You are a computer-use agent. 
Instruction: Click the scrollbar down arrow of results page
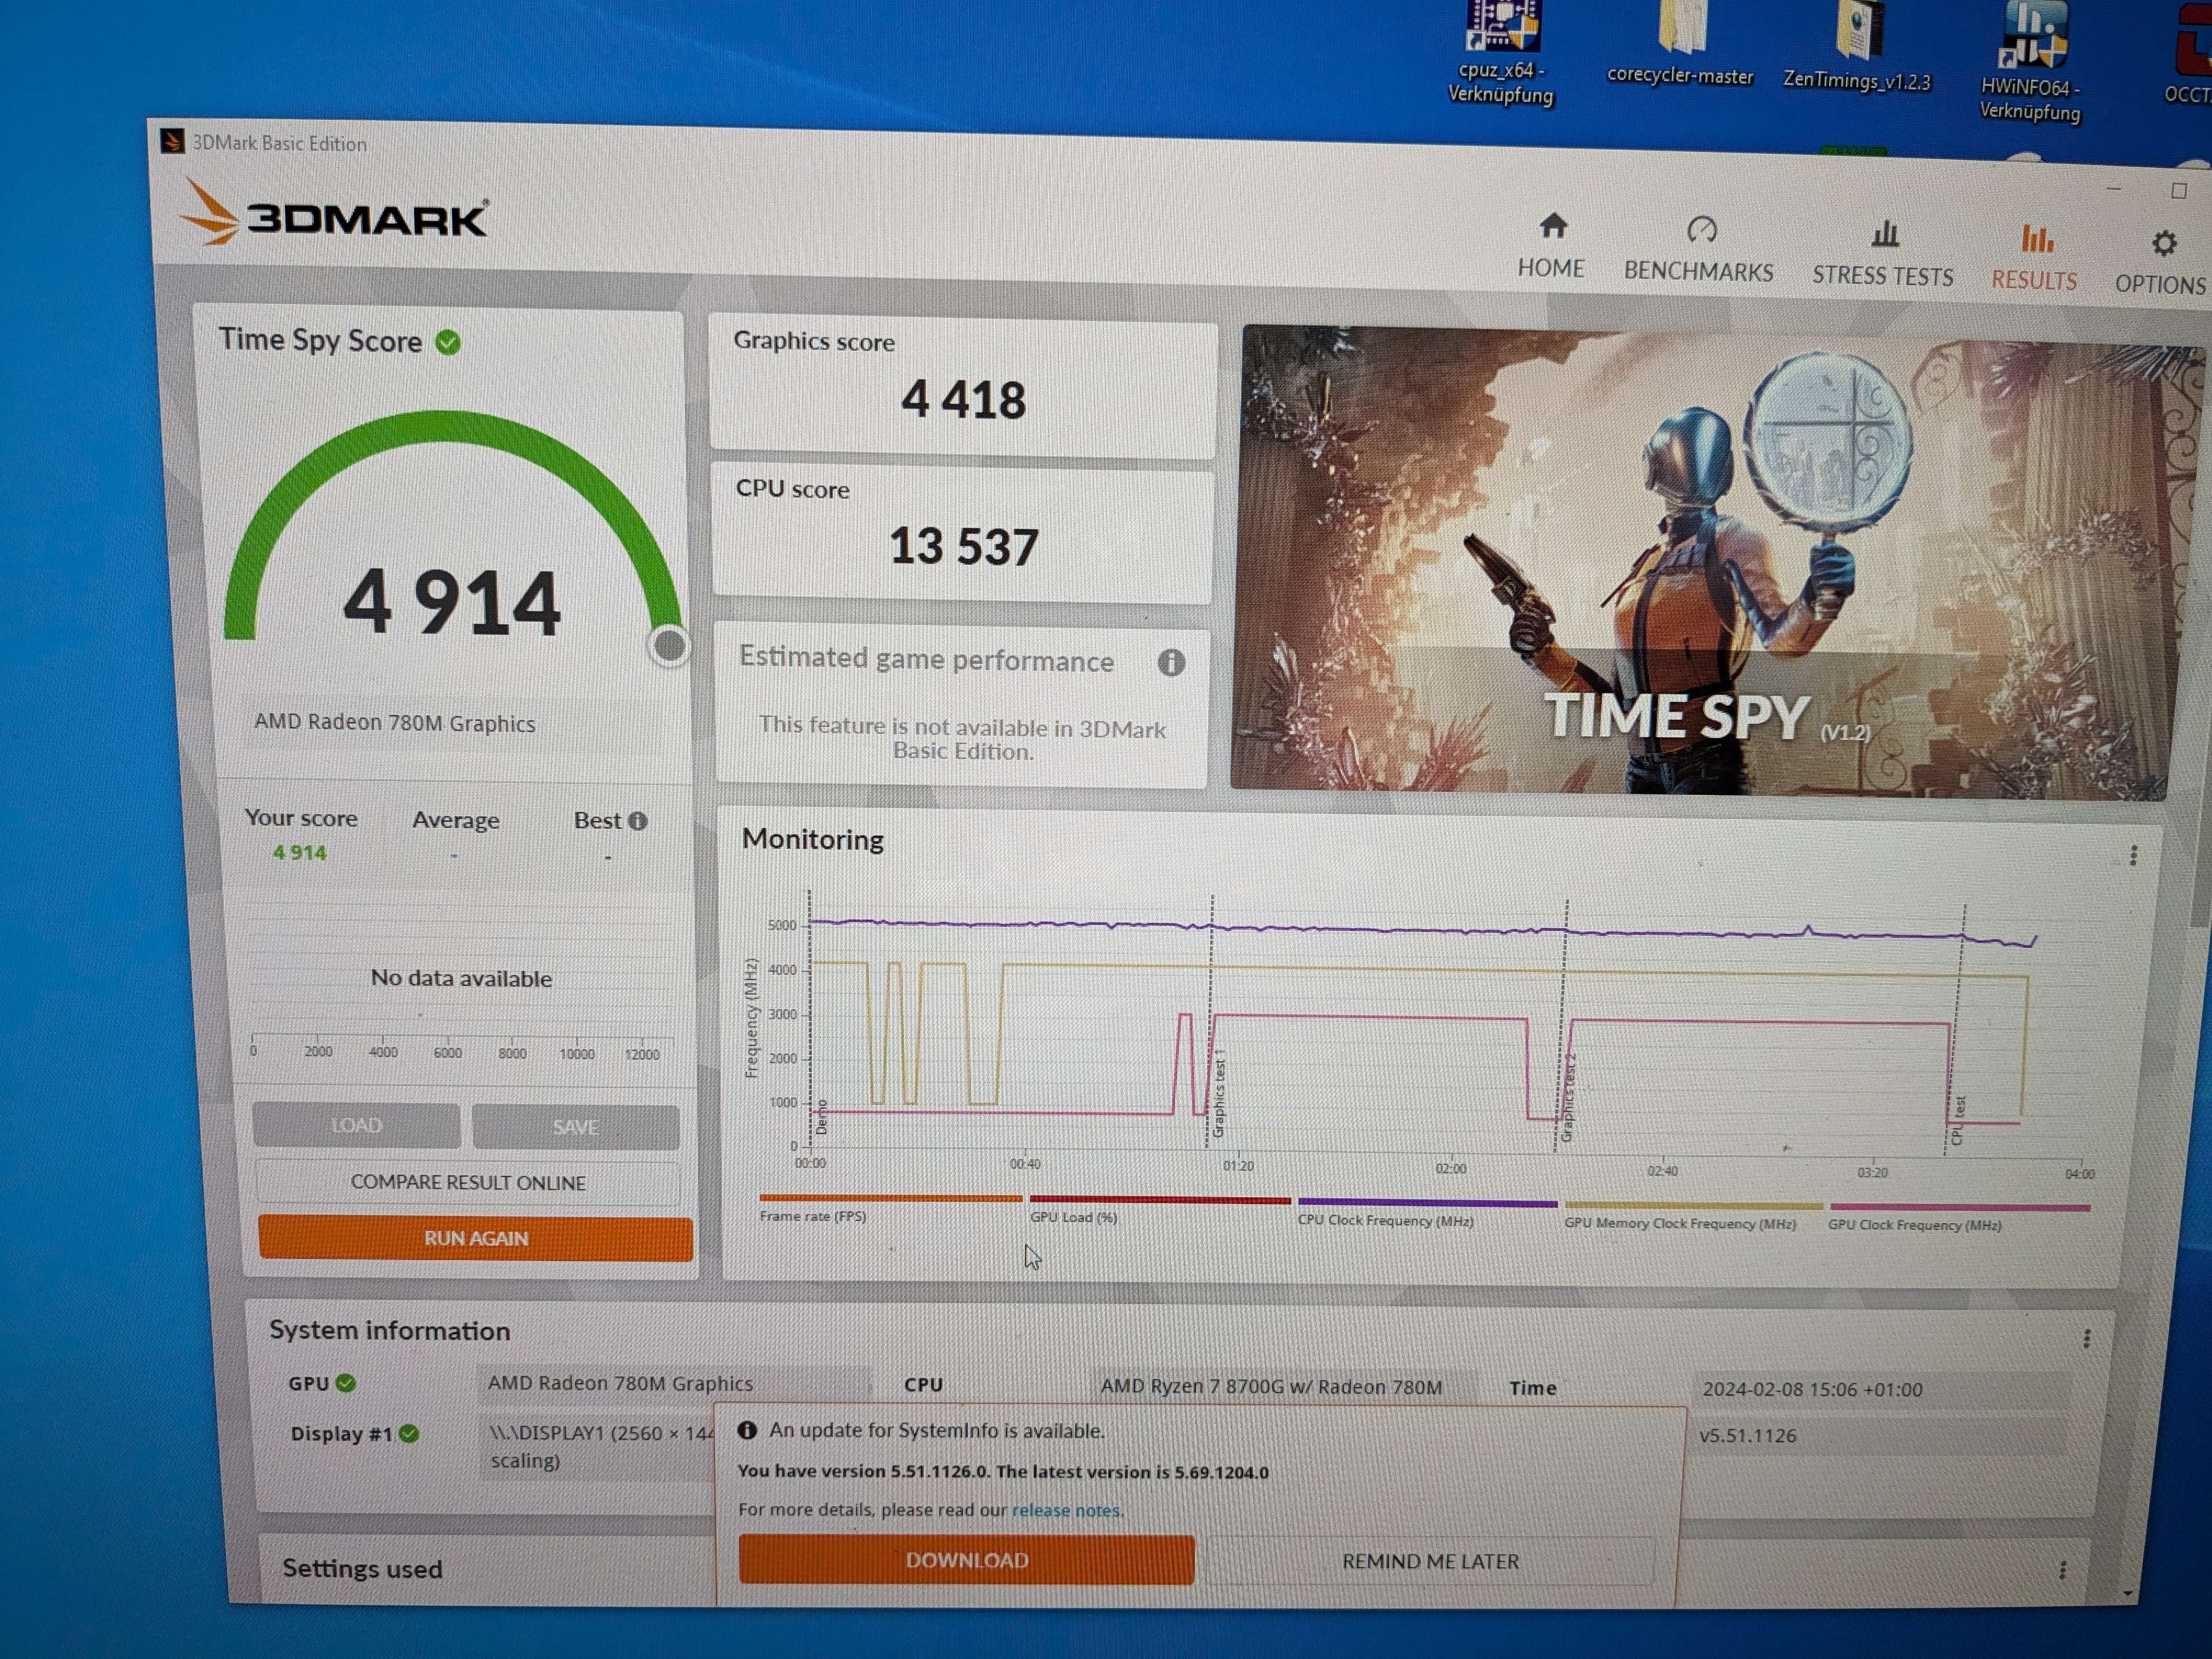point(2127,1594)
